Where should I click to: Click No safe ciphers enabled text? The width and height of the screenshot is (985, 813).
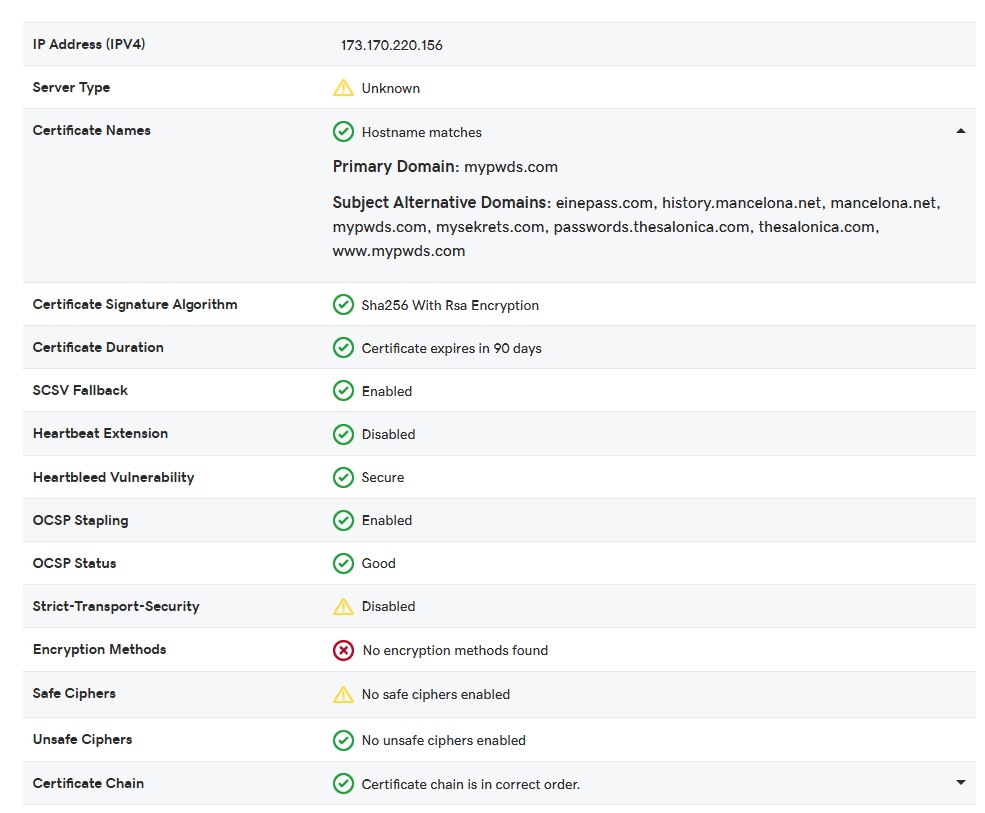pos(435,695)
